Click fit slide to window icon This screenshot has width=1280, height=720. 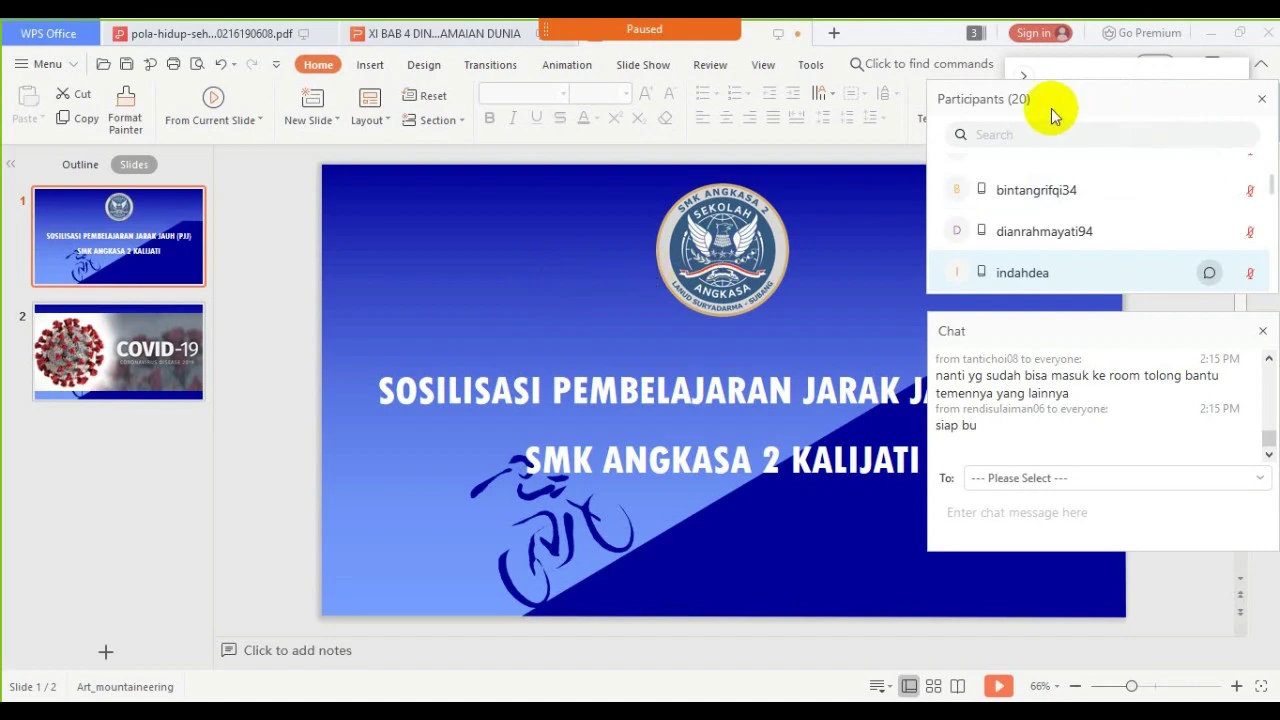tap(1262, 686)
